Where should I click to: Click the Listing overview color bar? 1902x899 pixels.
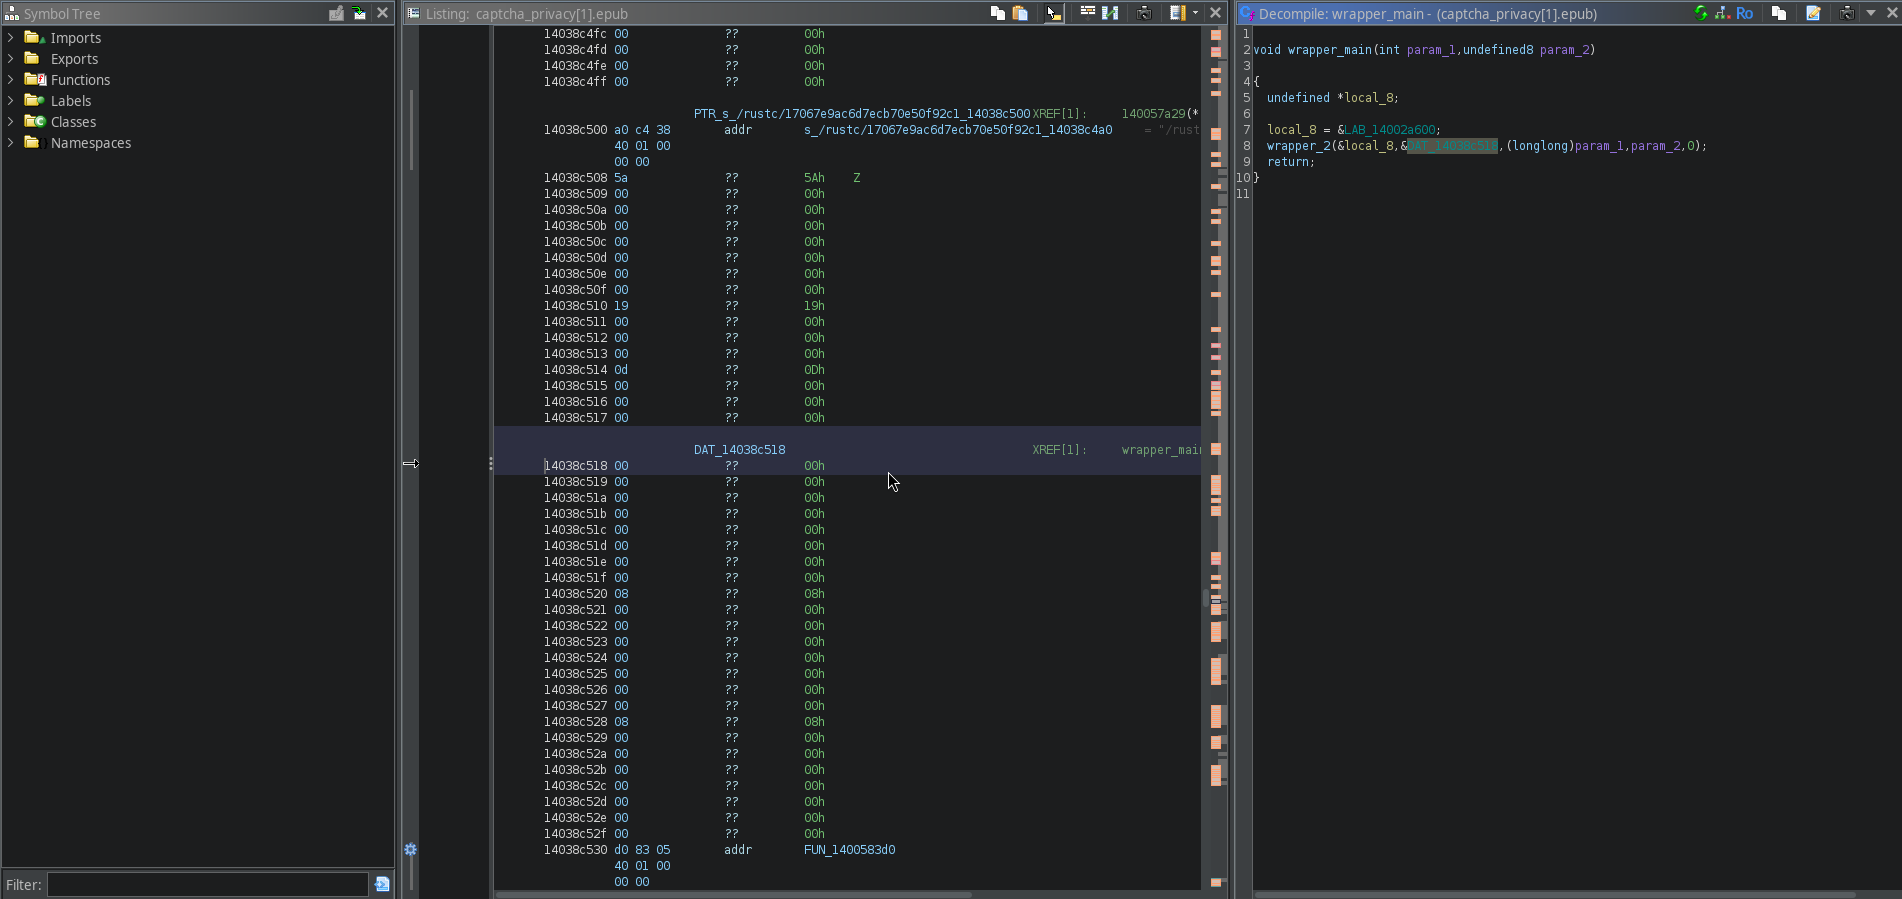point(1216,450)
